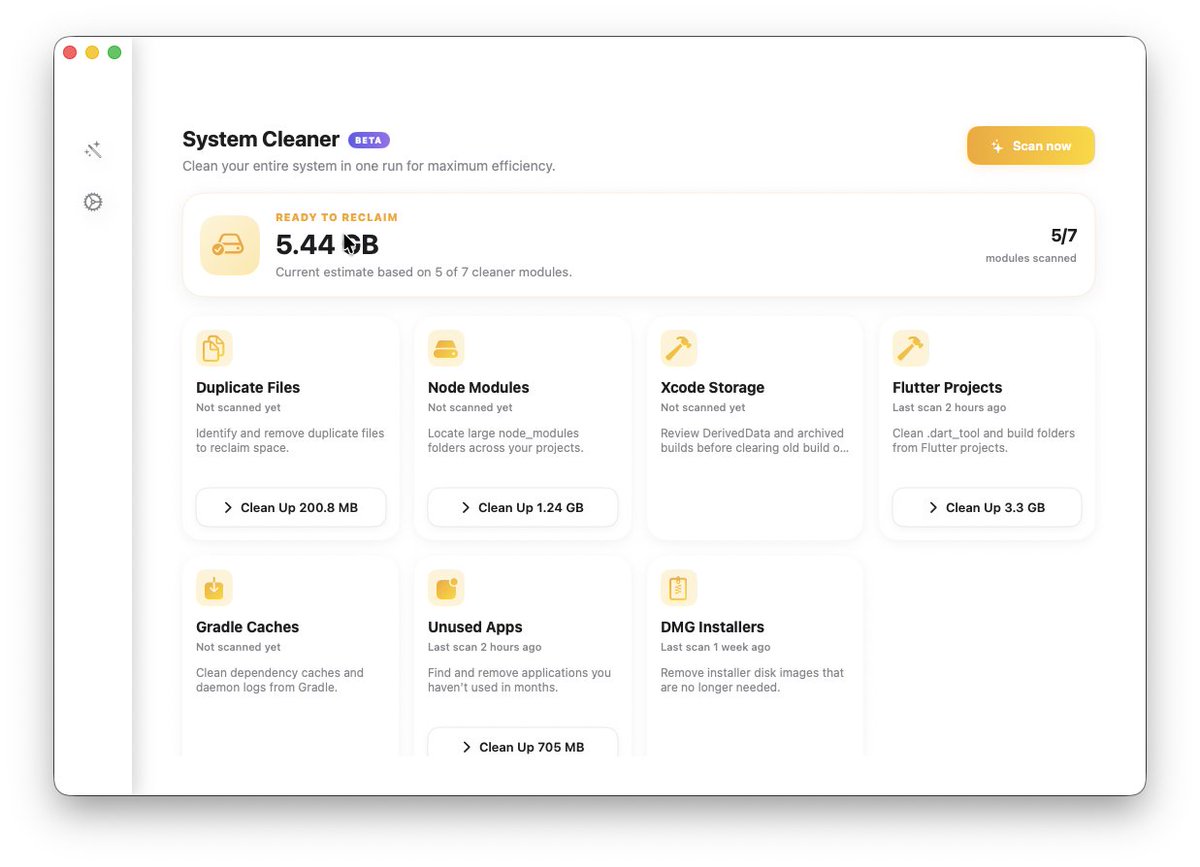Click the green zoom window button
Viewport: 1200px width, 867px height.
pos(115,52)
